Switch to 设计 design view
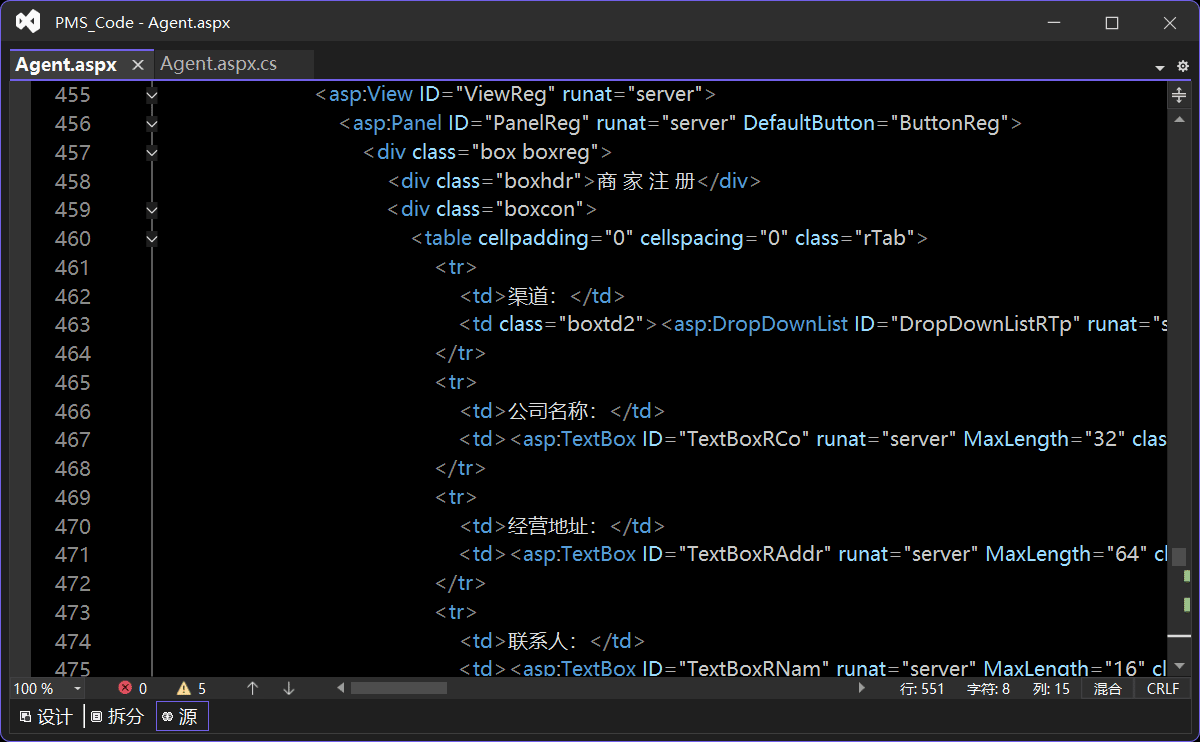This screenshot has width=1200, height=742. coord(46,716)
